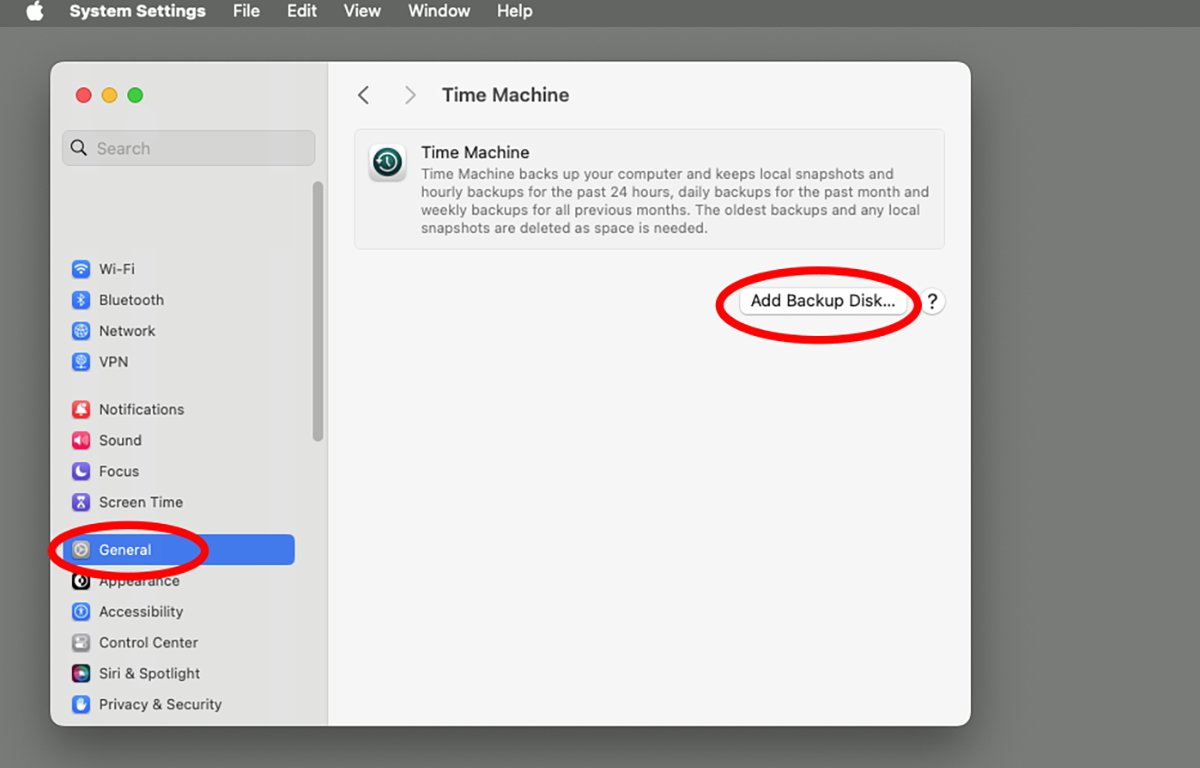Select Screen Time label in sidebar
This screenshot has height=768, width=1200.
[x=141, y=502]
